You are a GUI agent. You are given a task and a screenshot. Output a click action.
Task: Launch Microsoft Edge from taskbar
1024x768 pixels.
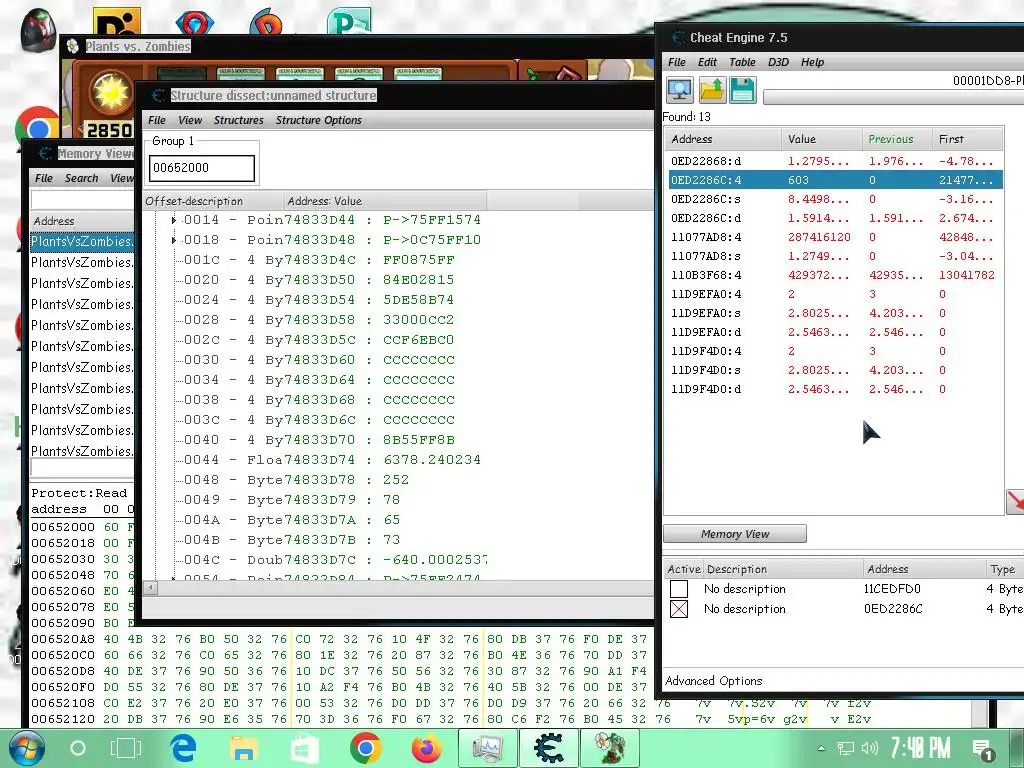(x=184, y=748)
